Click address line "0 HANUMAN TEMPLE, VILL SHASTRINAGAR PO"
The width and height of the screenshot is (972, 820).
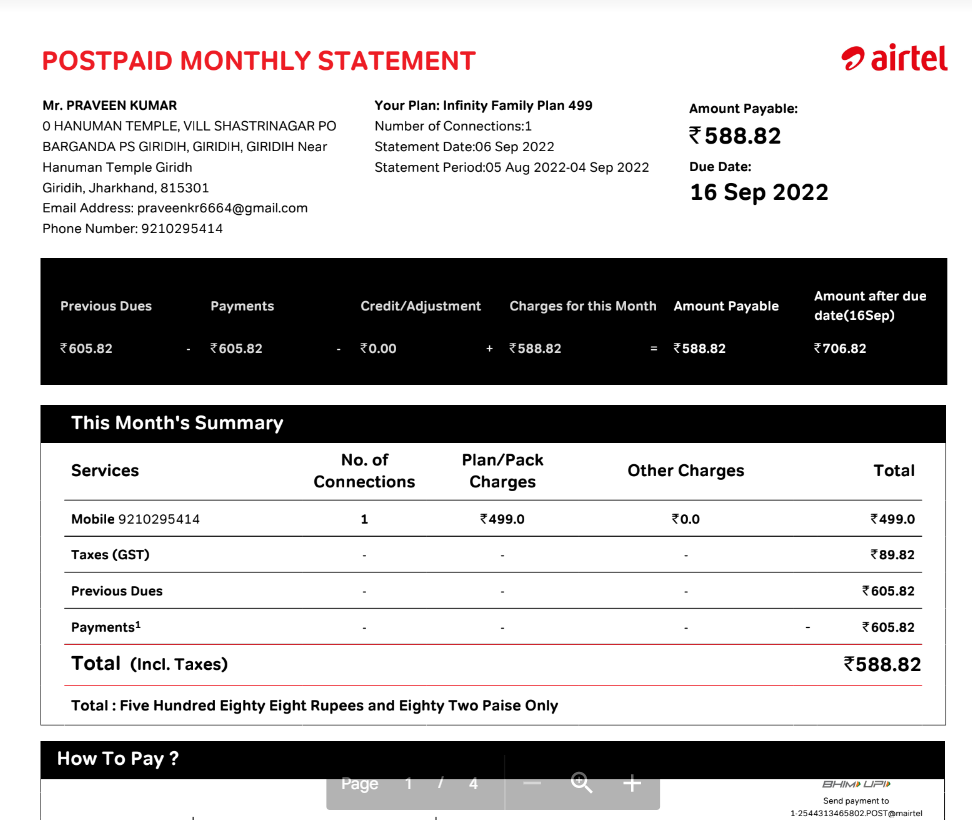click(x=189, y=126)
